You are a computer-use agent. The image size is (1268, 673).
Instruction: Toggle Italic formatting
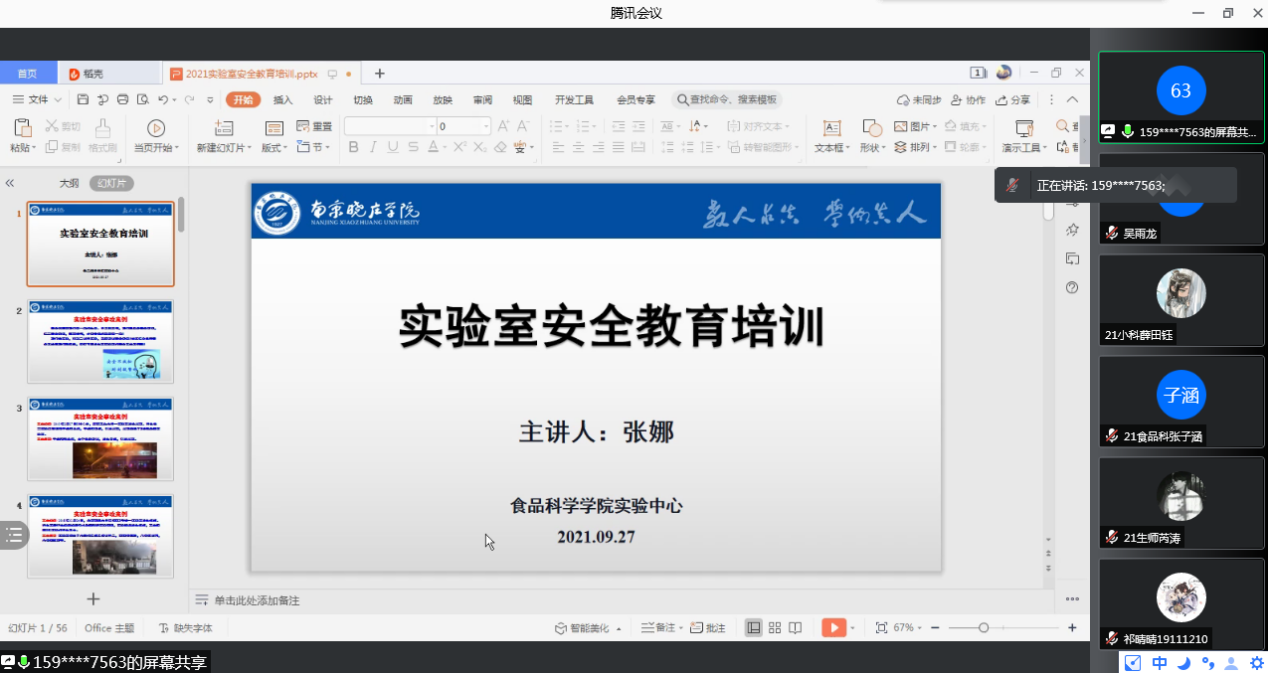pos(373,148)
